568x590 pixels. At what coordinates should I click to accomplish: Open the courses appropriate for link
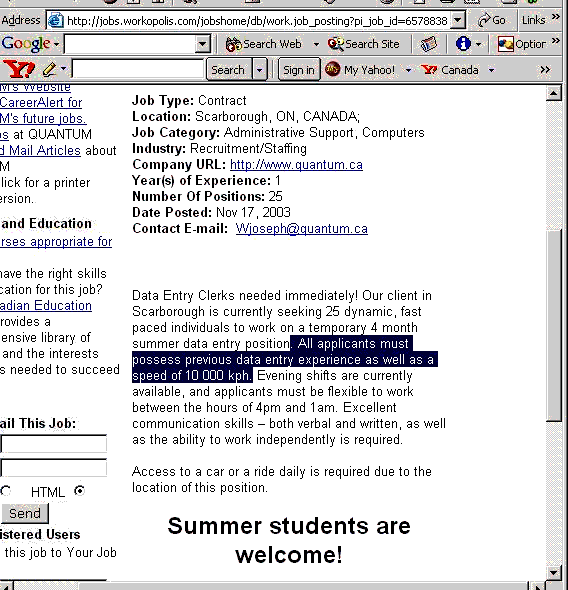click(56, 242)
